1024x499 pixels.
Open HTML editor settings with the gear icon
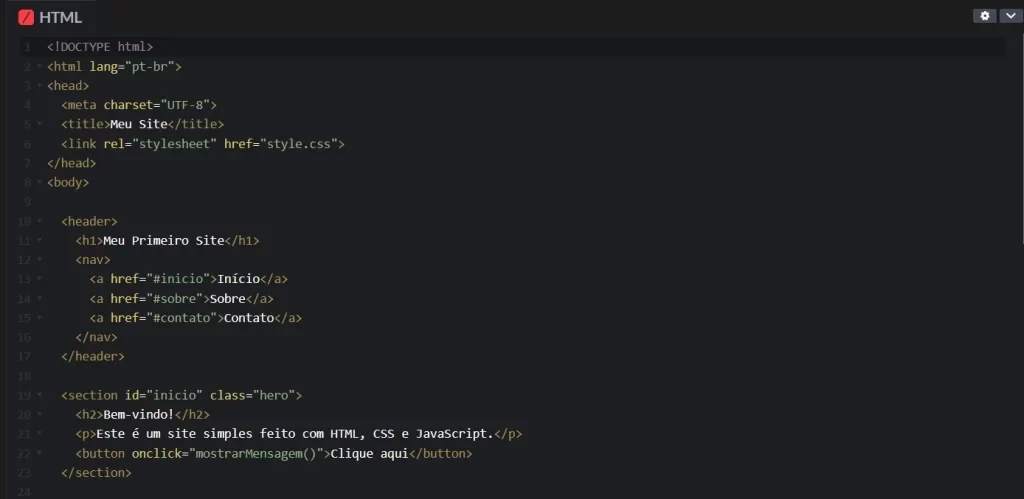pyautogui.click(x=986, y=16)
